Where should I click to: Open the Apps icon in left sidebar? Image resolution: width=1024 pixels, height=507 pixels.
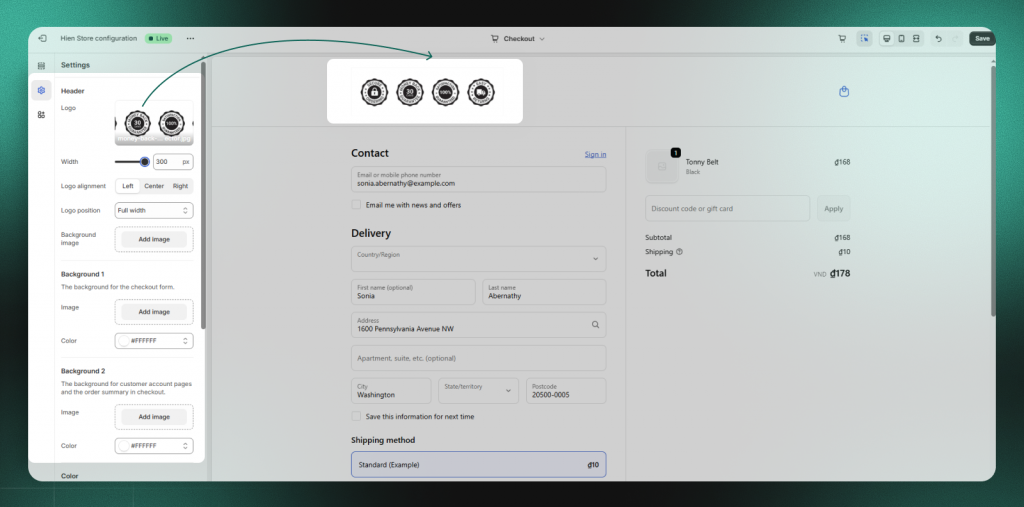tap(41, 115)
